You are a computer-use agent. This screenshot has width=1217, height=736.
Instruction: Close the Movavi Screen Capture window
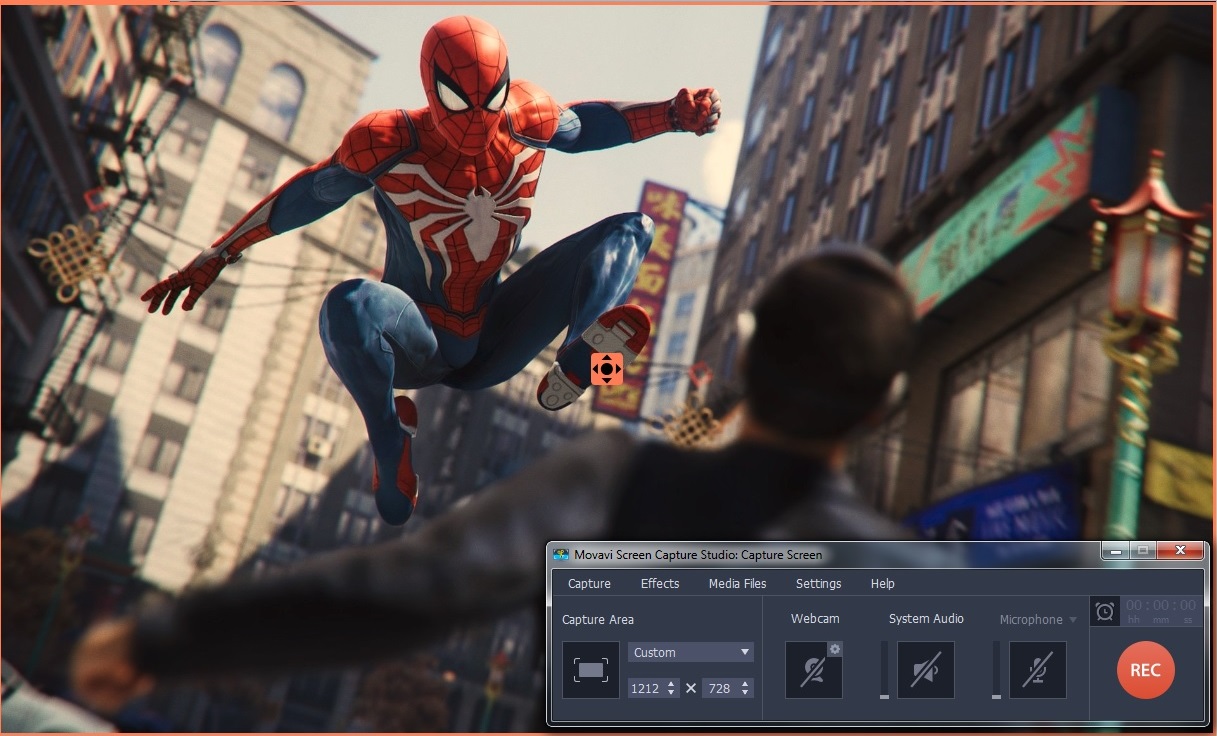(1180, 551)
